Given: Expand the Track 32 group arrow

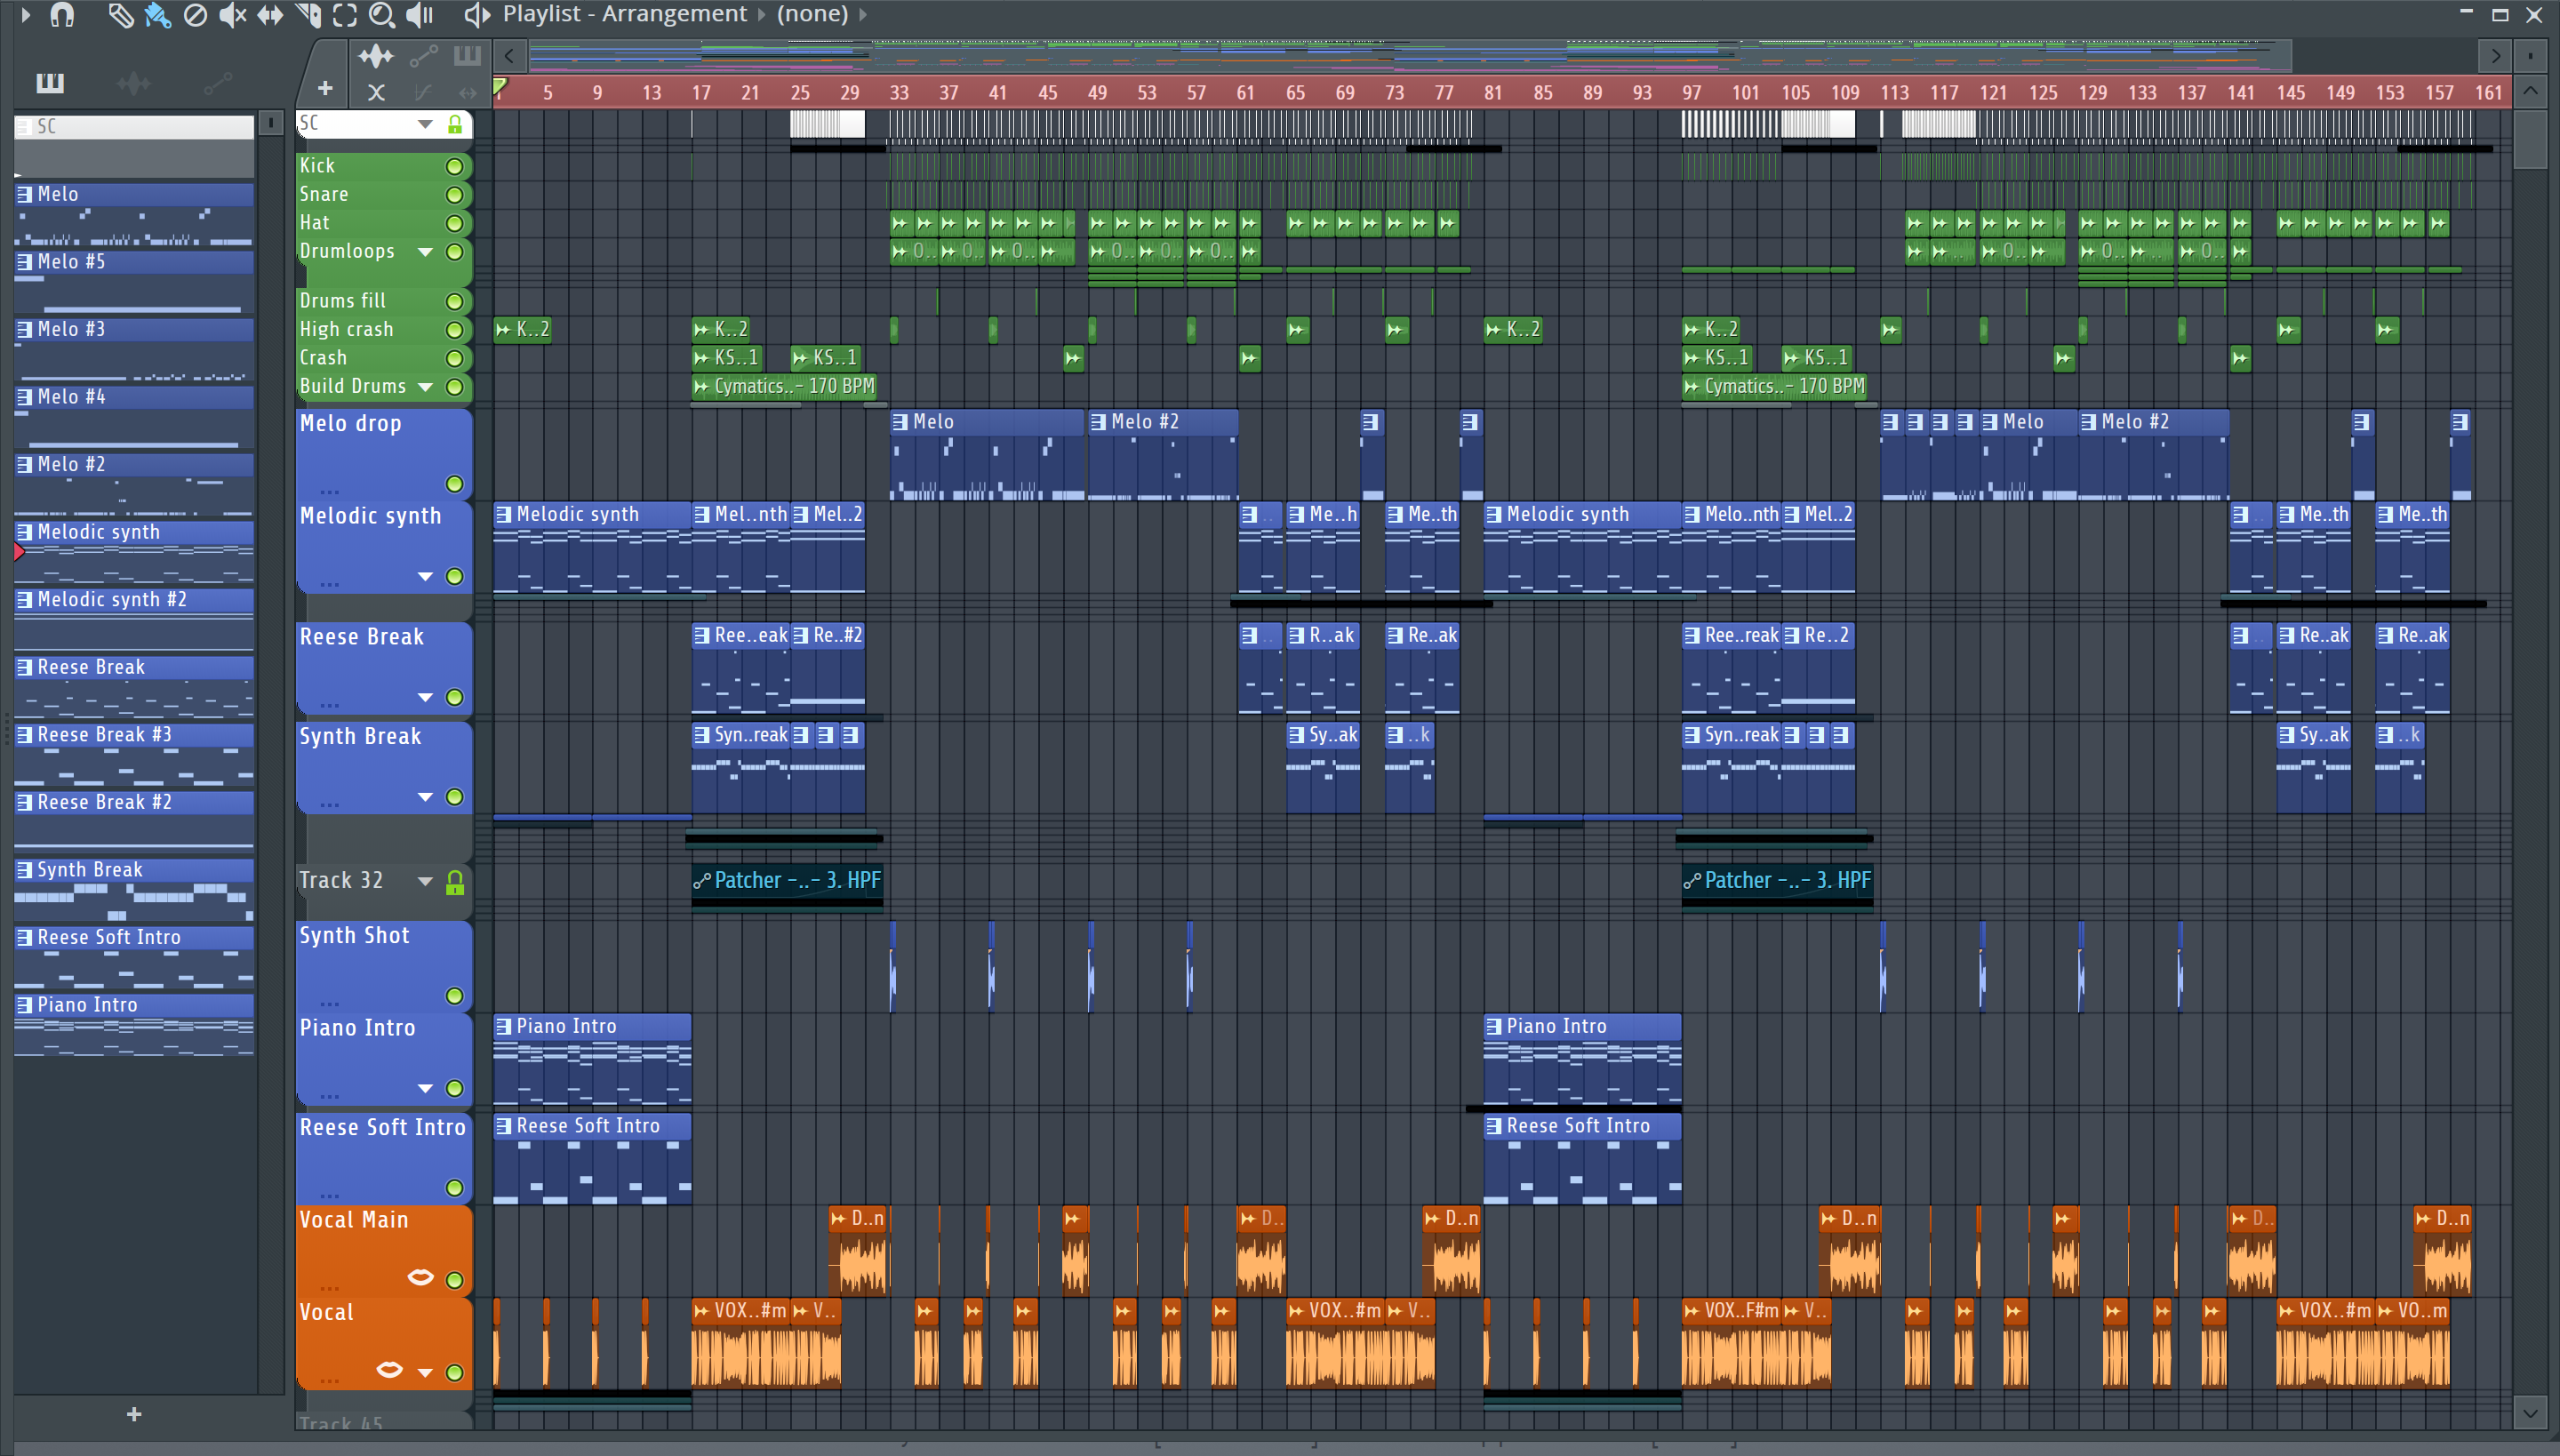Looking at the screenshot, I should point(425,881).
